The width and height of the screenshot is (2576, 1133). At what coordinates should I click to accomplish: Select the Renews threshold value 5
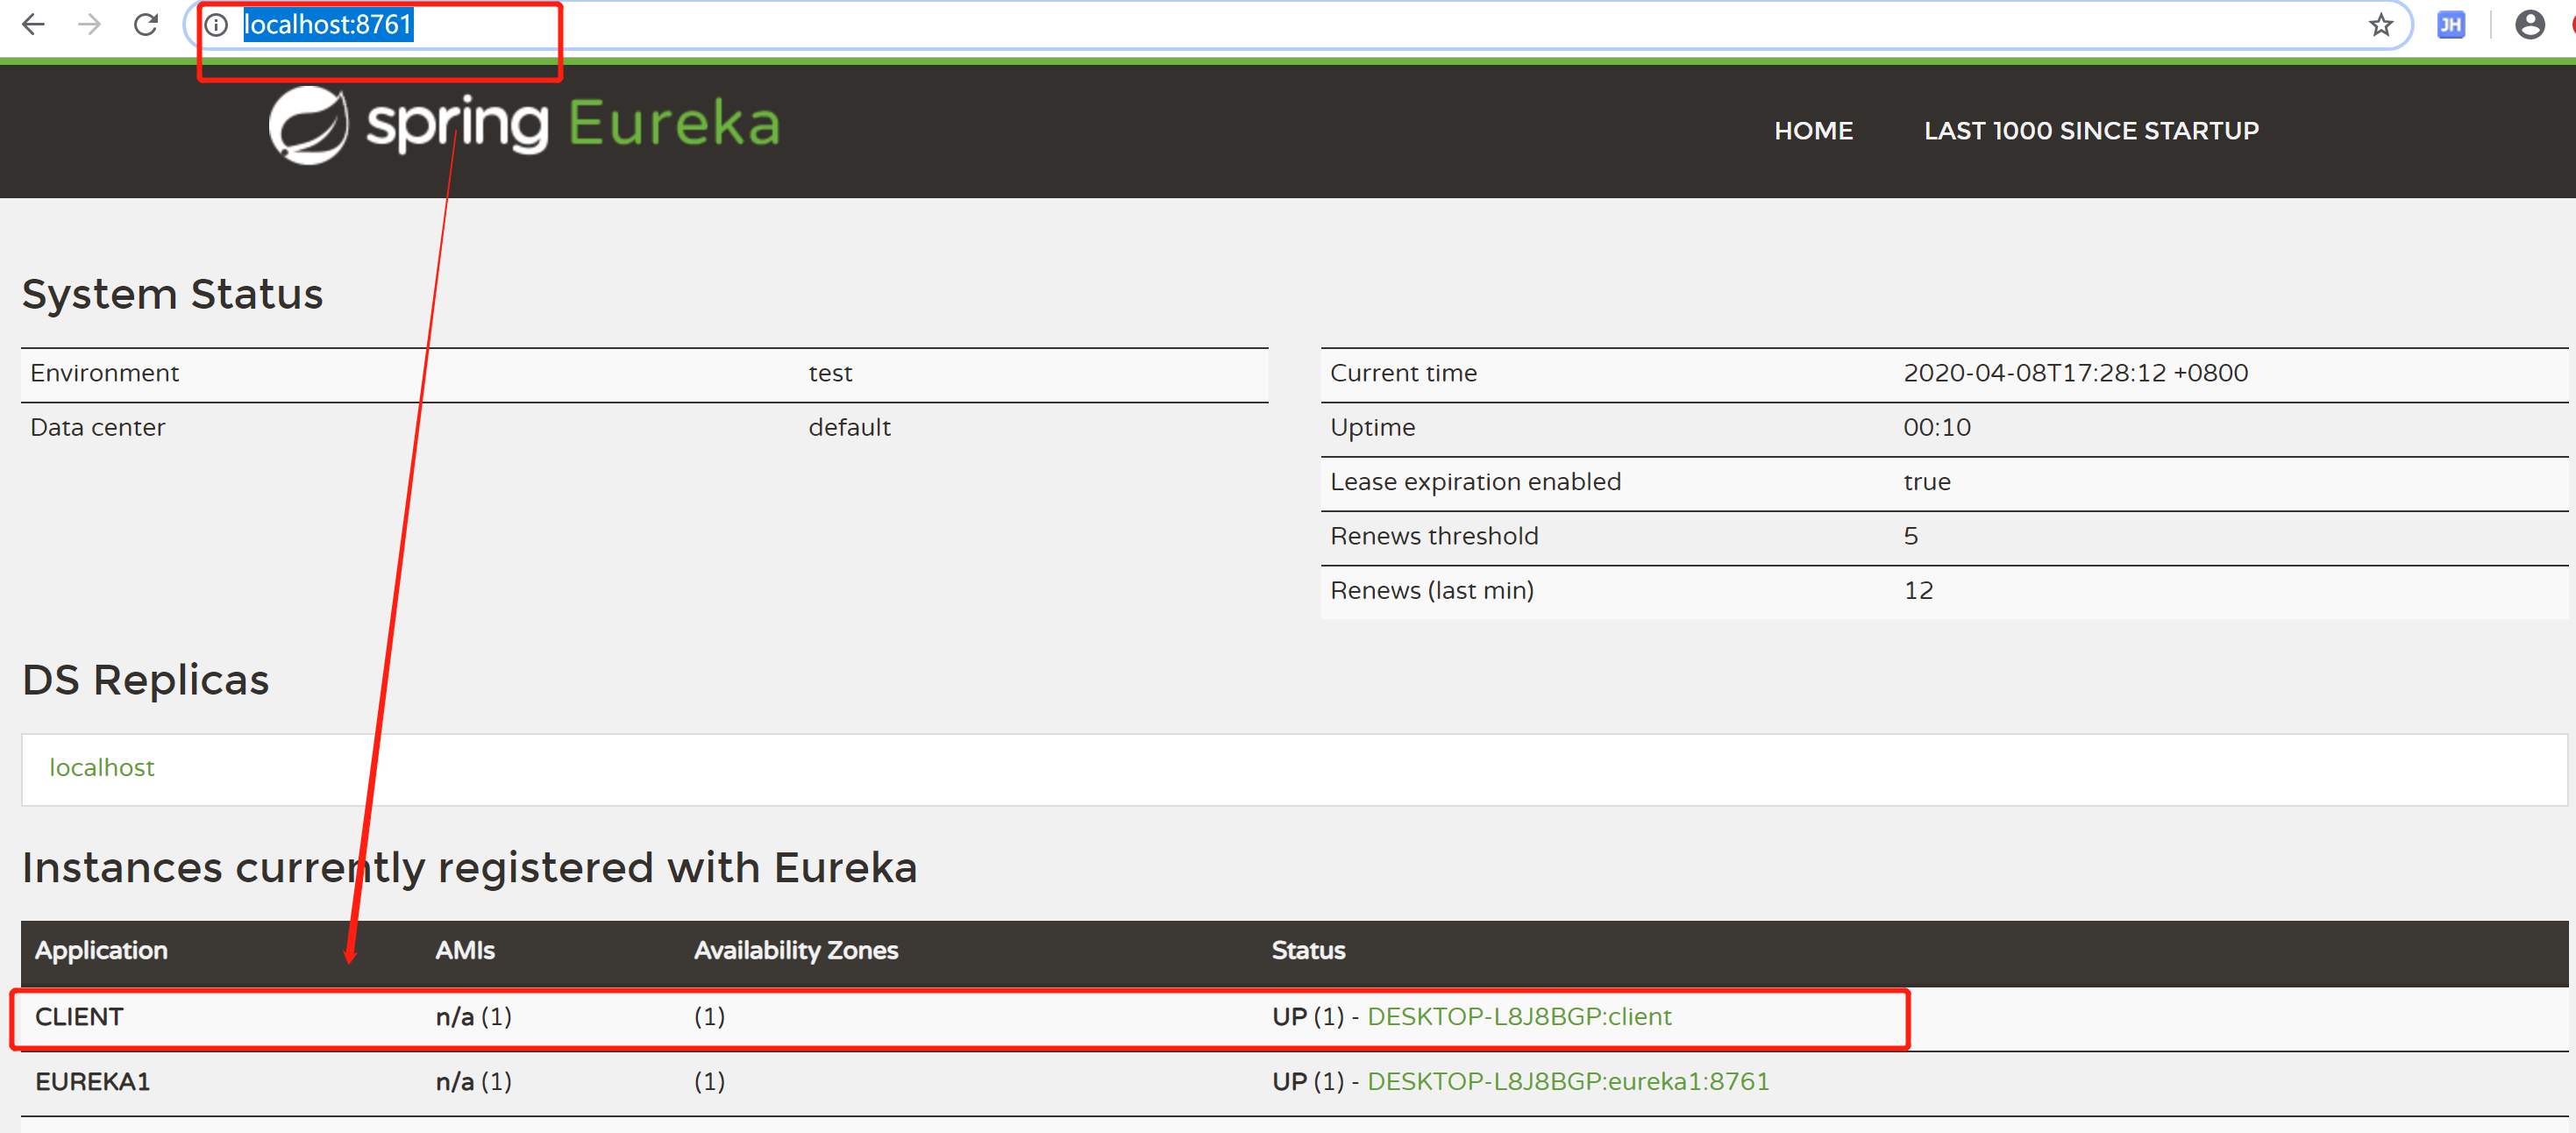coord(1910,536)
